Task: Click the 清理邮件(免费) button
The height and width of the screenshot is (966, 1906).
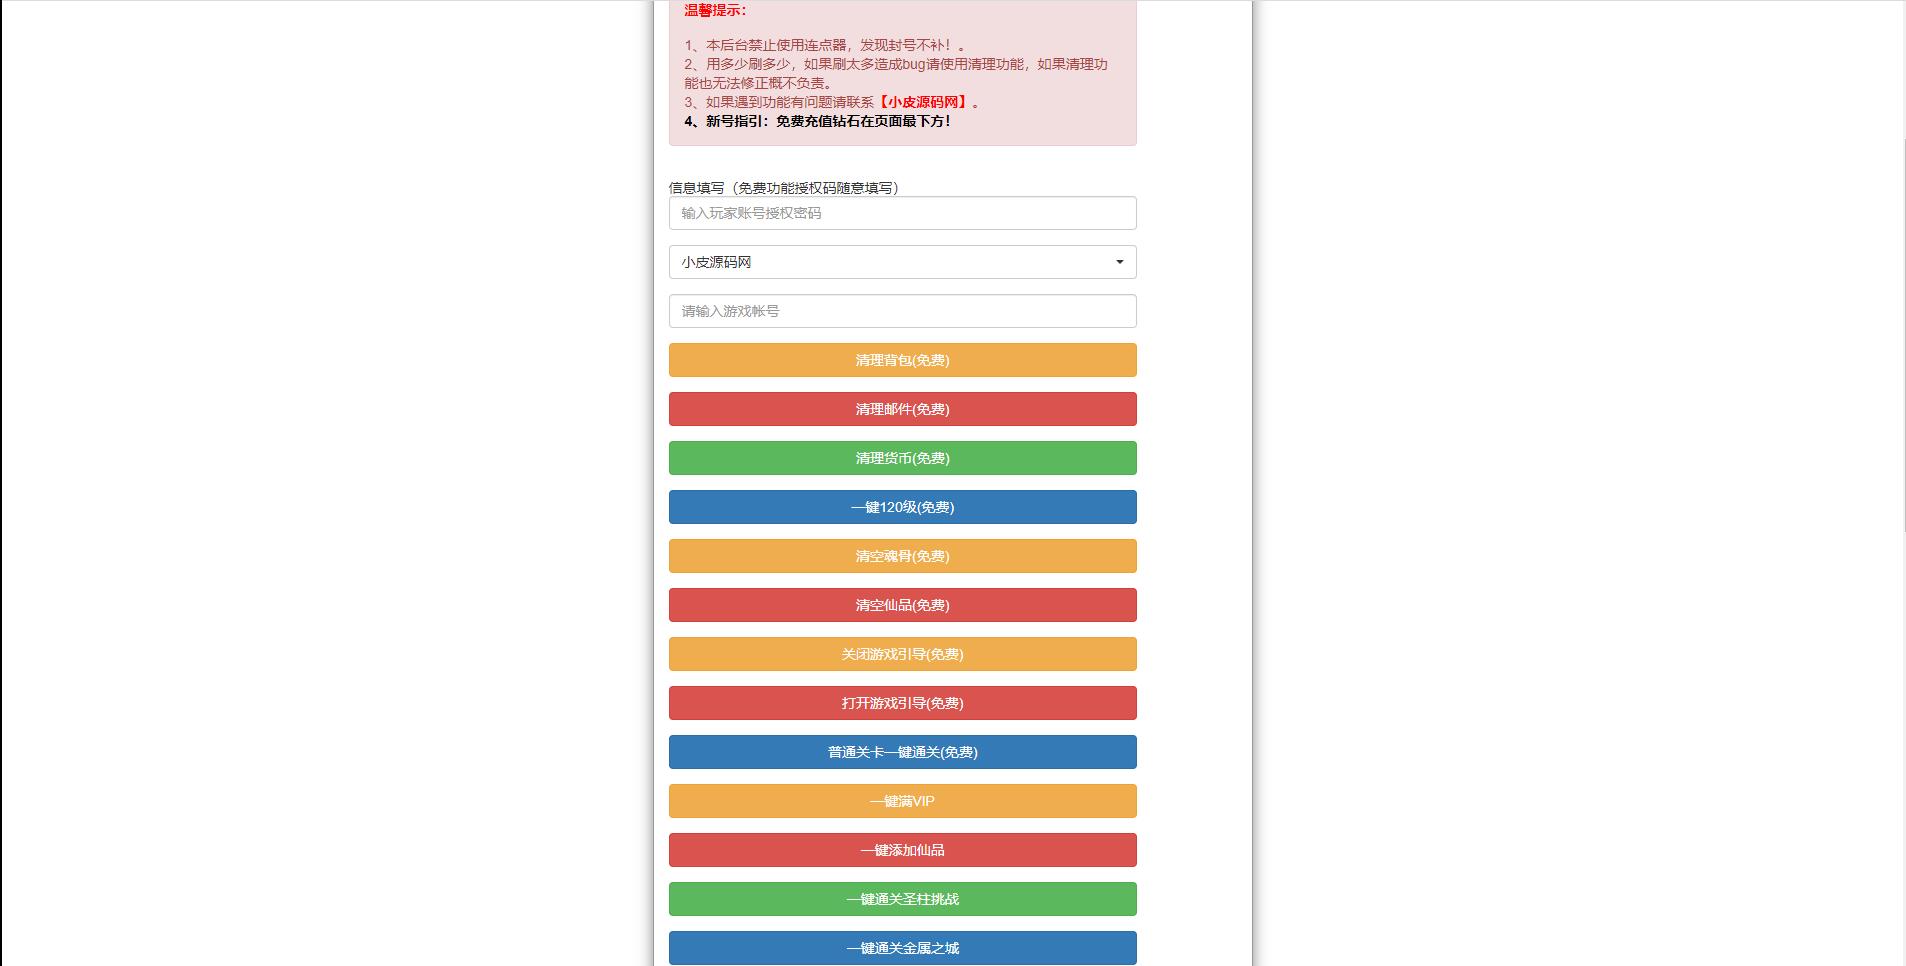Action: coord(902,409)
